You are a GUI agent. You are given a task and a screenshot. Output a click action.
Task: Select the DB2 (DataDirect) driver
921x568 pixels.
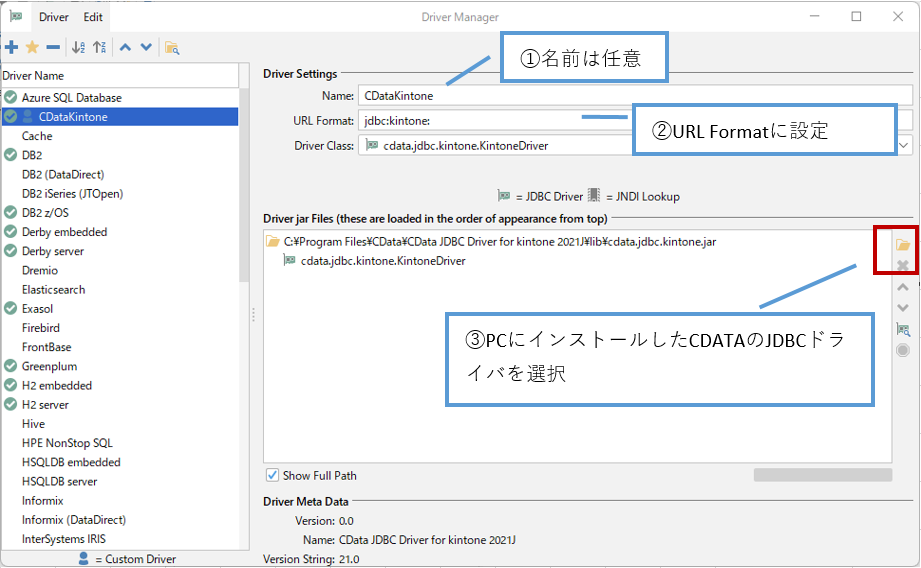pyautogui.click(x=63, y=174)
